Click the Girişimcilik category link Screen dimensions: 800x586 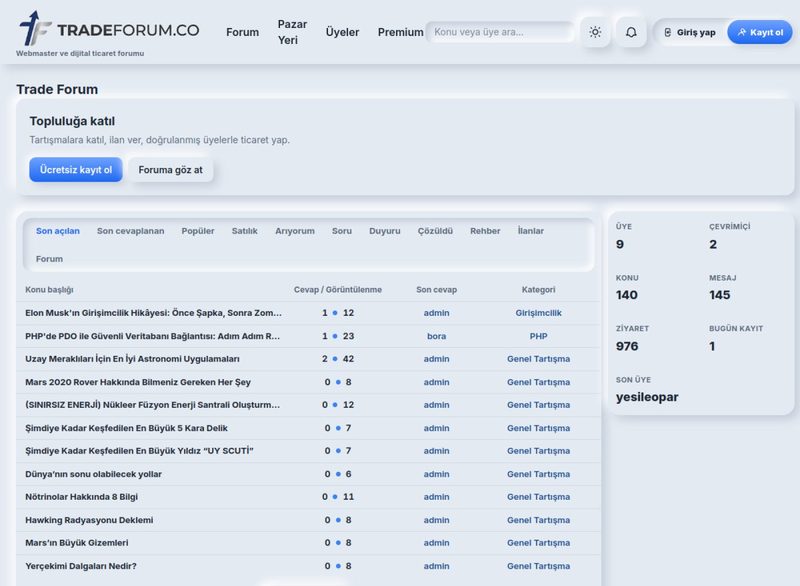click(538, 313)
